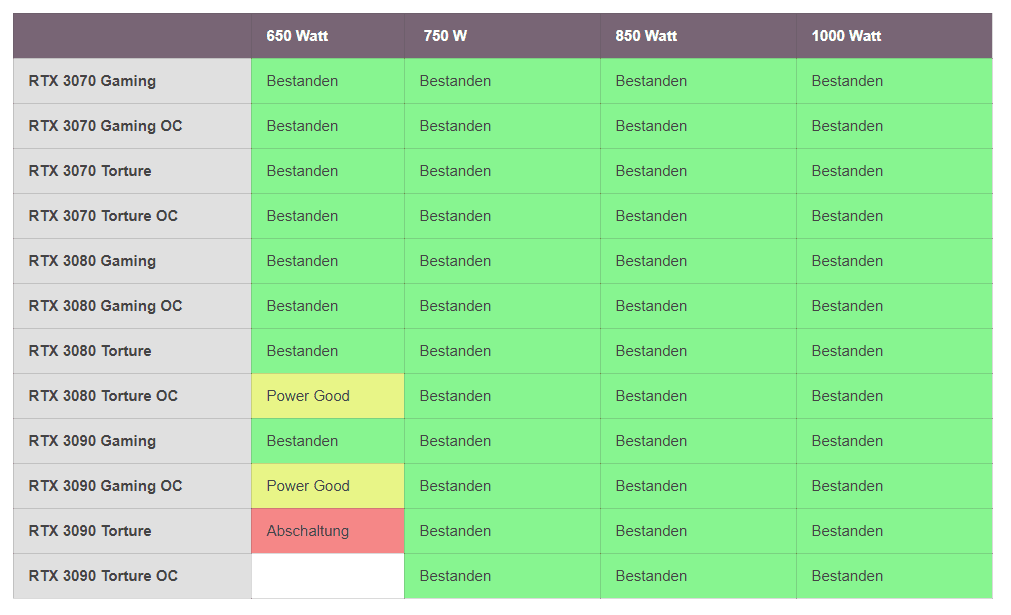Click 1000 Watt result for RTX 3070 Gaming
The width and height of the screenshot is (1011, 615).
point(847,81)
